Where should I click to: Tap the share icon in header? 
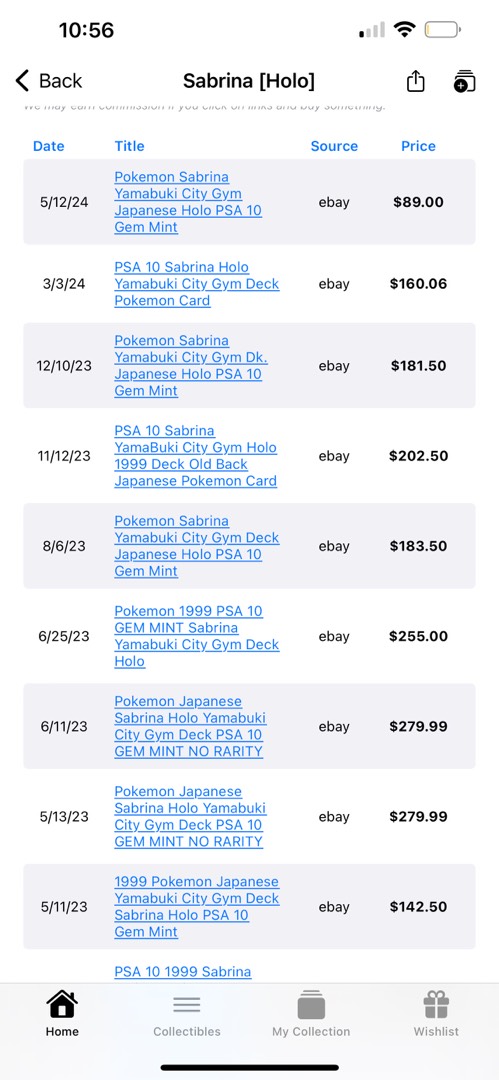point(415,81)
